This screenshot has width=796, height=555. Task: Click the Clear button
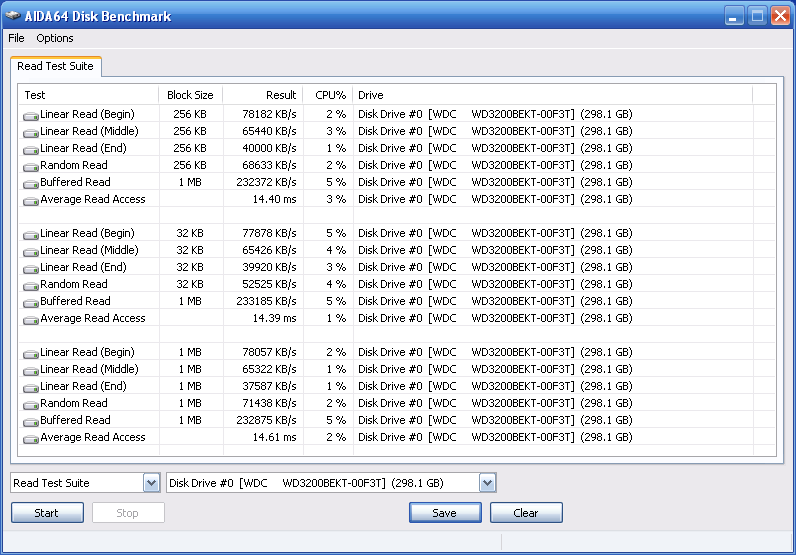click(526, 513)
